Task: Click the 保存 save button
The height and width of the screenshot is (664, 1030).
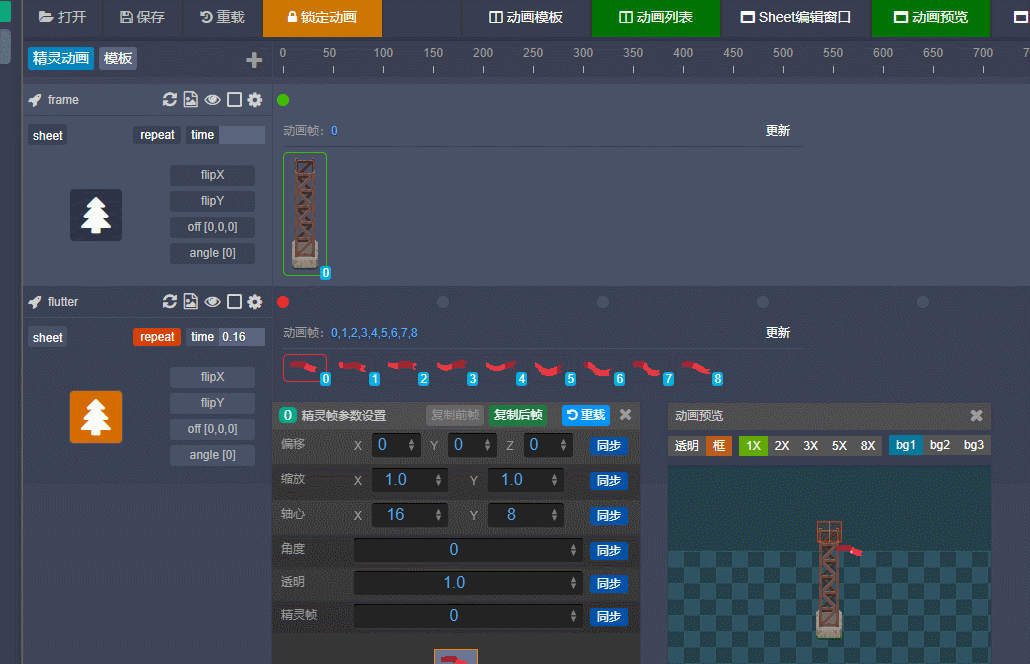Action: (143, 17)
